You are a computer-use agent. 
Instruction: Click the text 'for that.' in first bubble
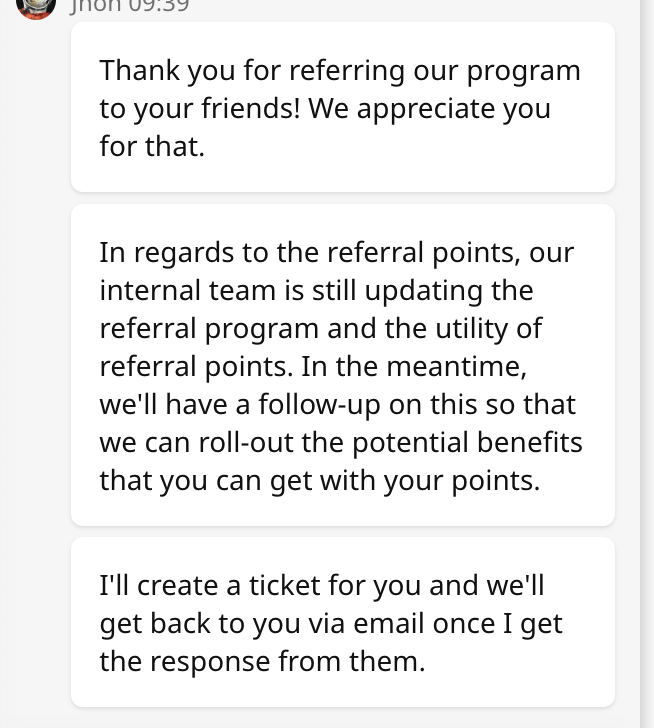tap(152, 147)
